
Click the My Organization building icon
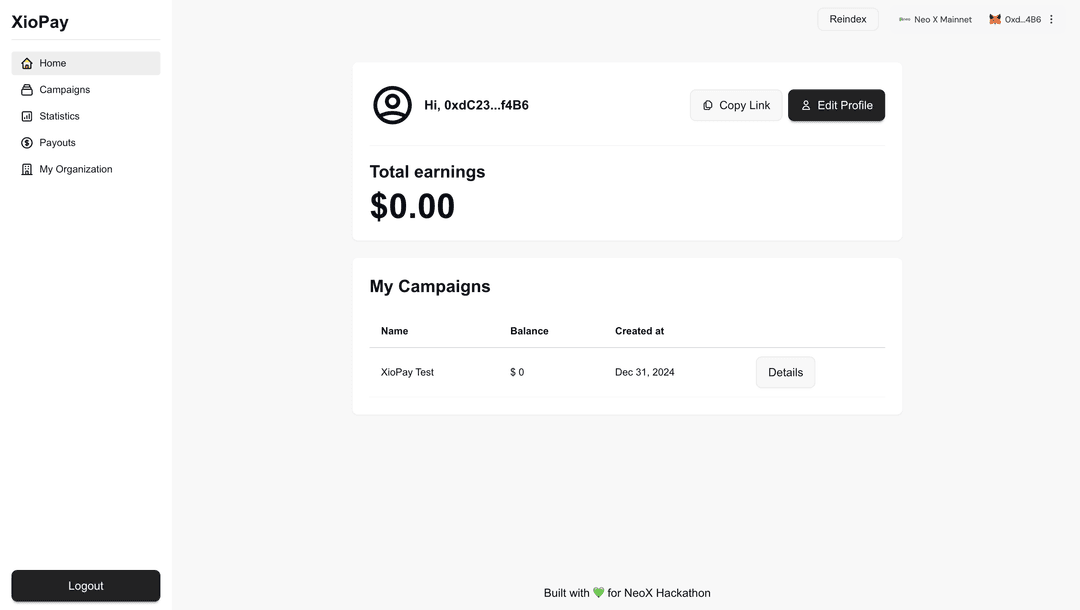pyautogui.click(x=27, y=169)
